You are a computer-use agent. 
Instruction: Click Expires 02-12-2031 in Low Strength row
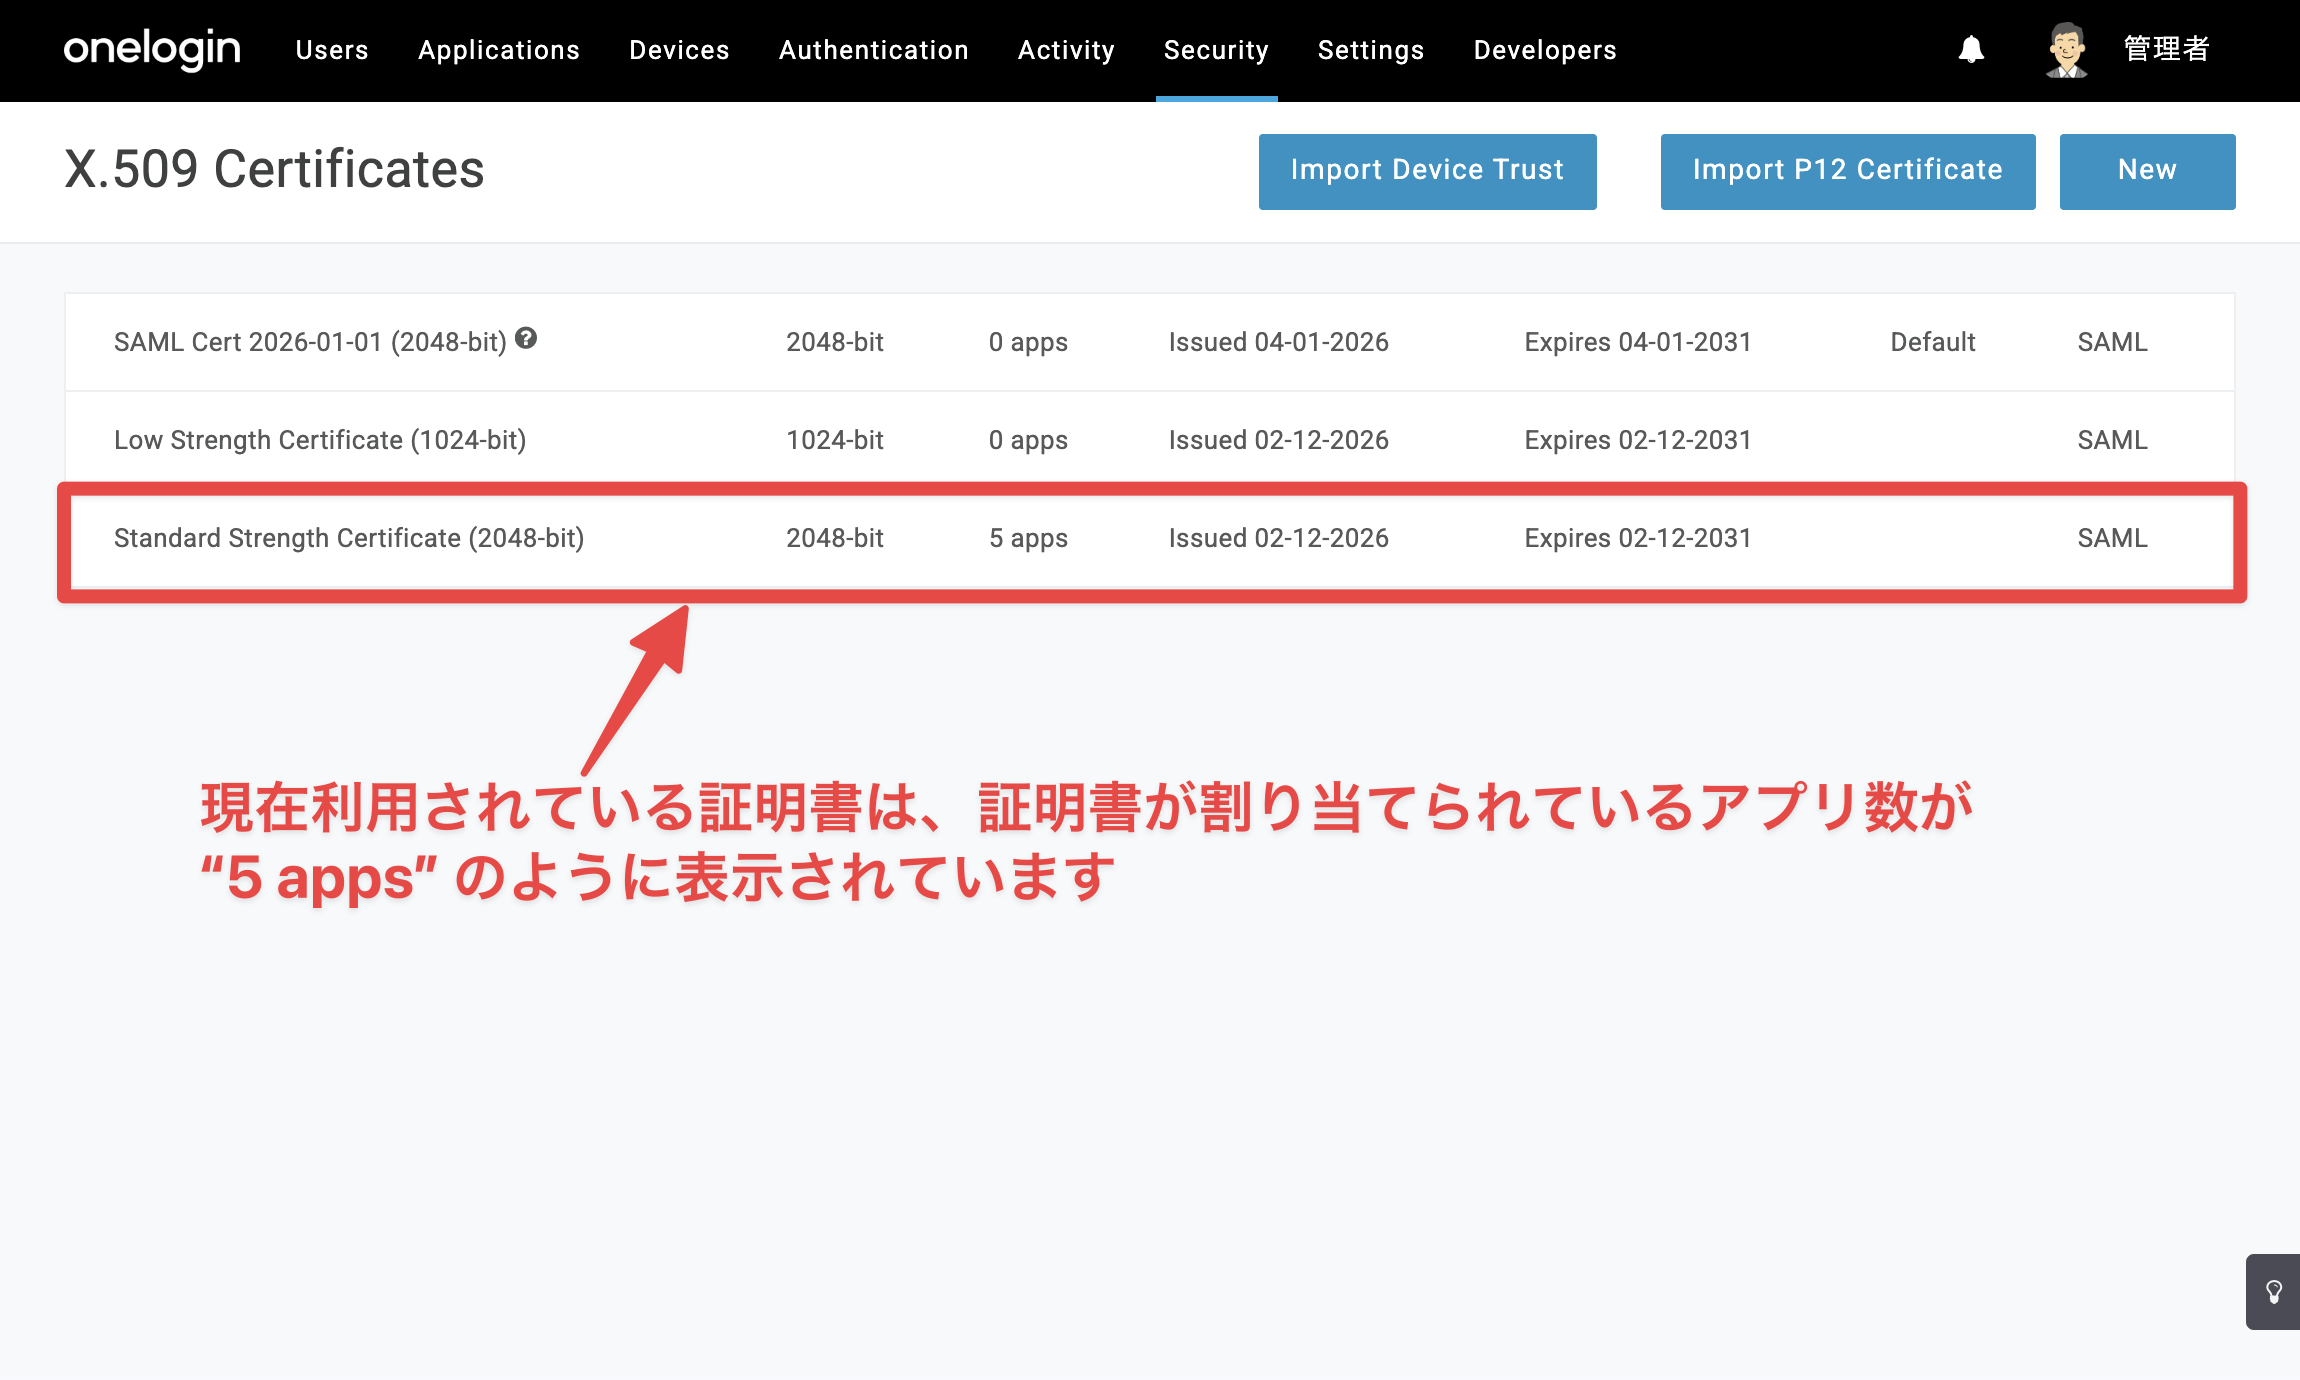point(1638,440)
